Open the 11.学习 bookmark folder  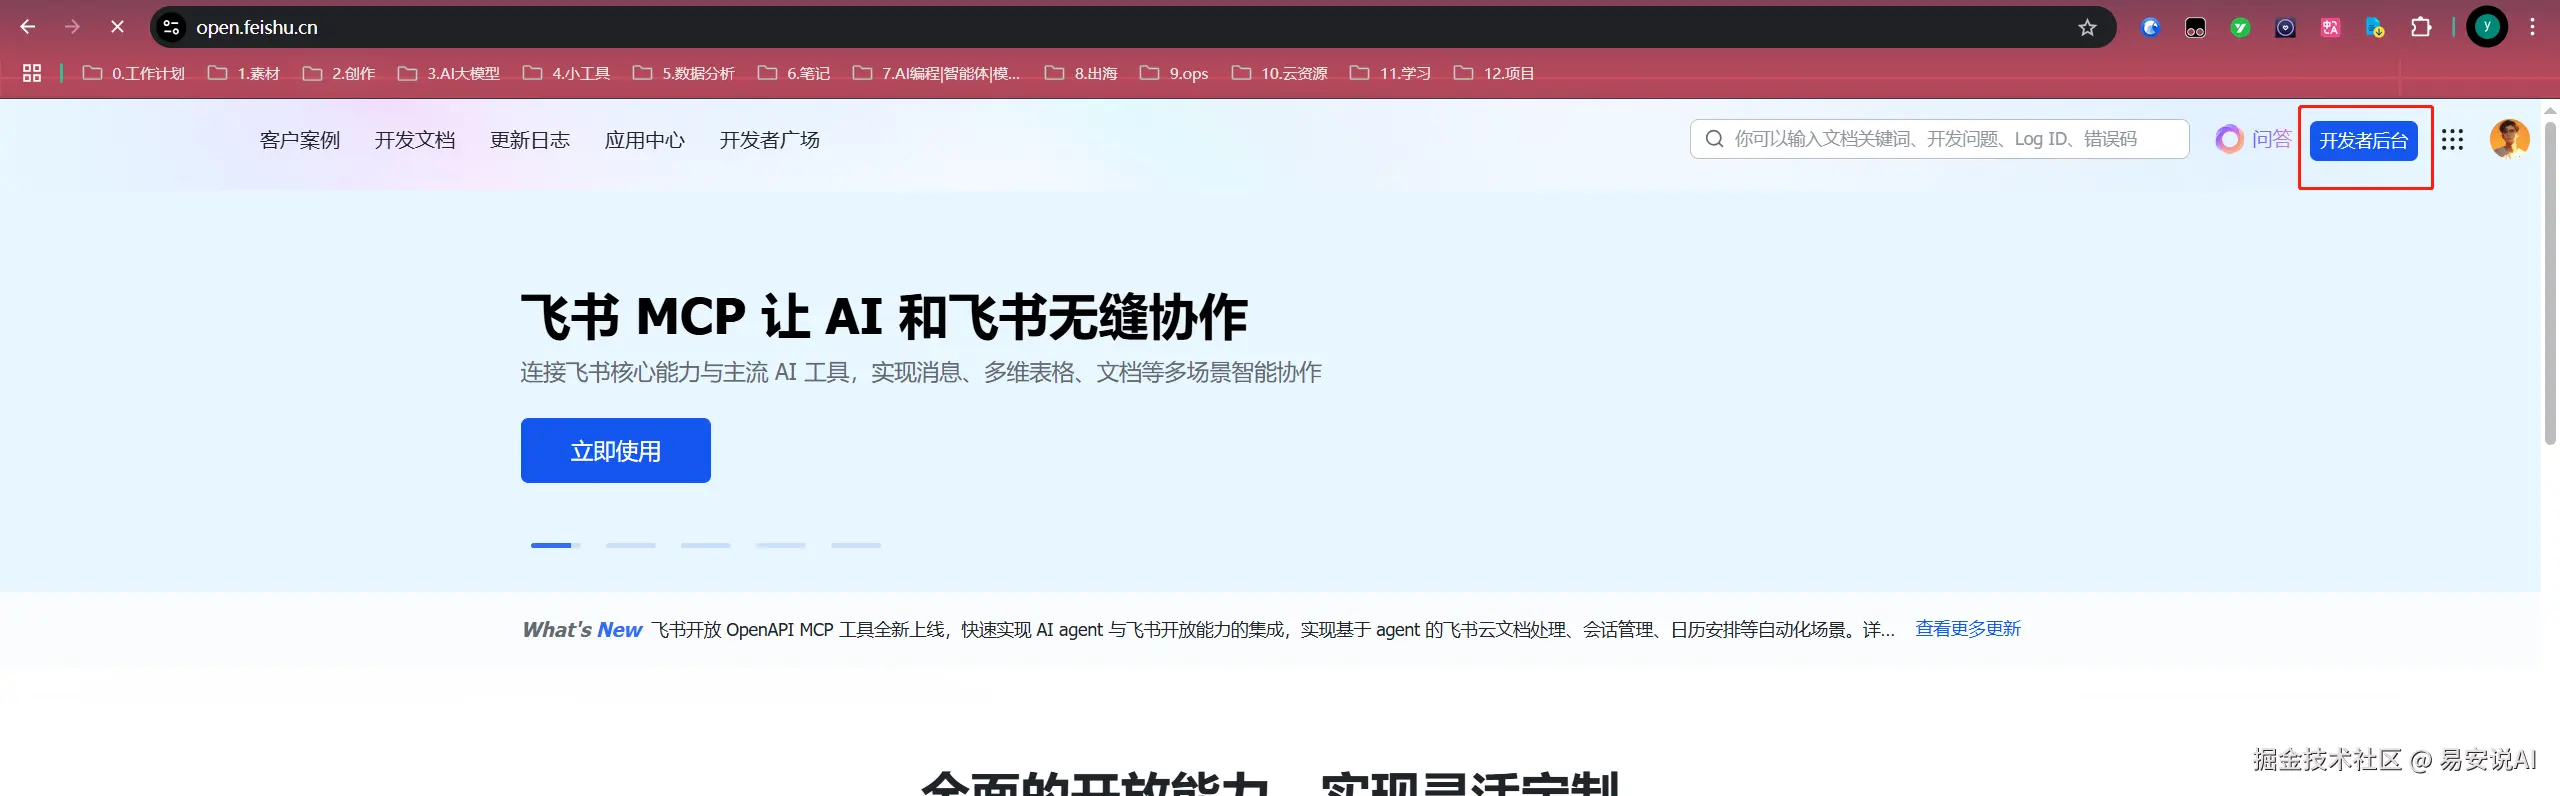pyautogui.click(x=1390, y=73)
